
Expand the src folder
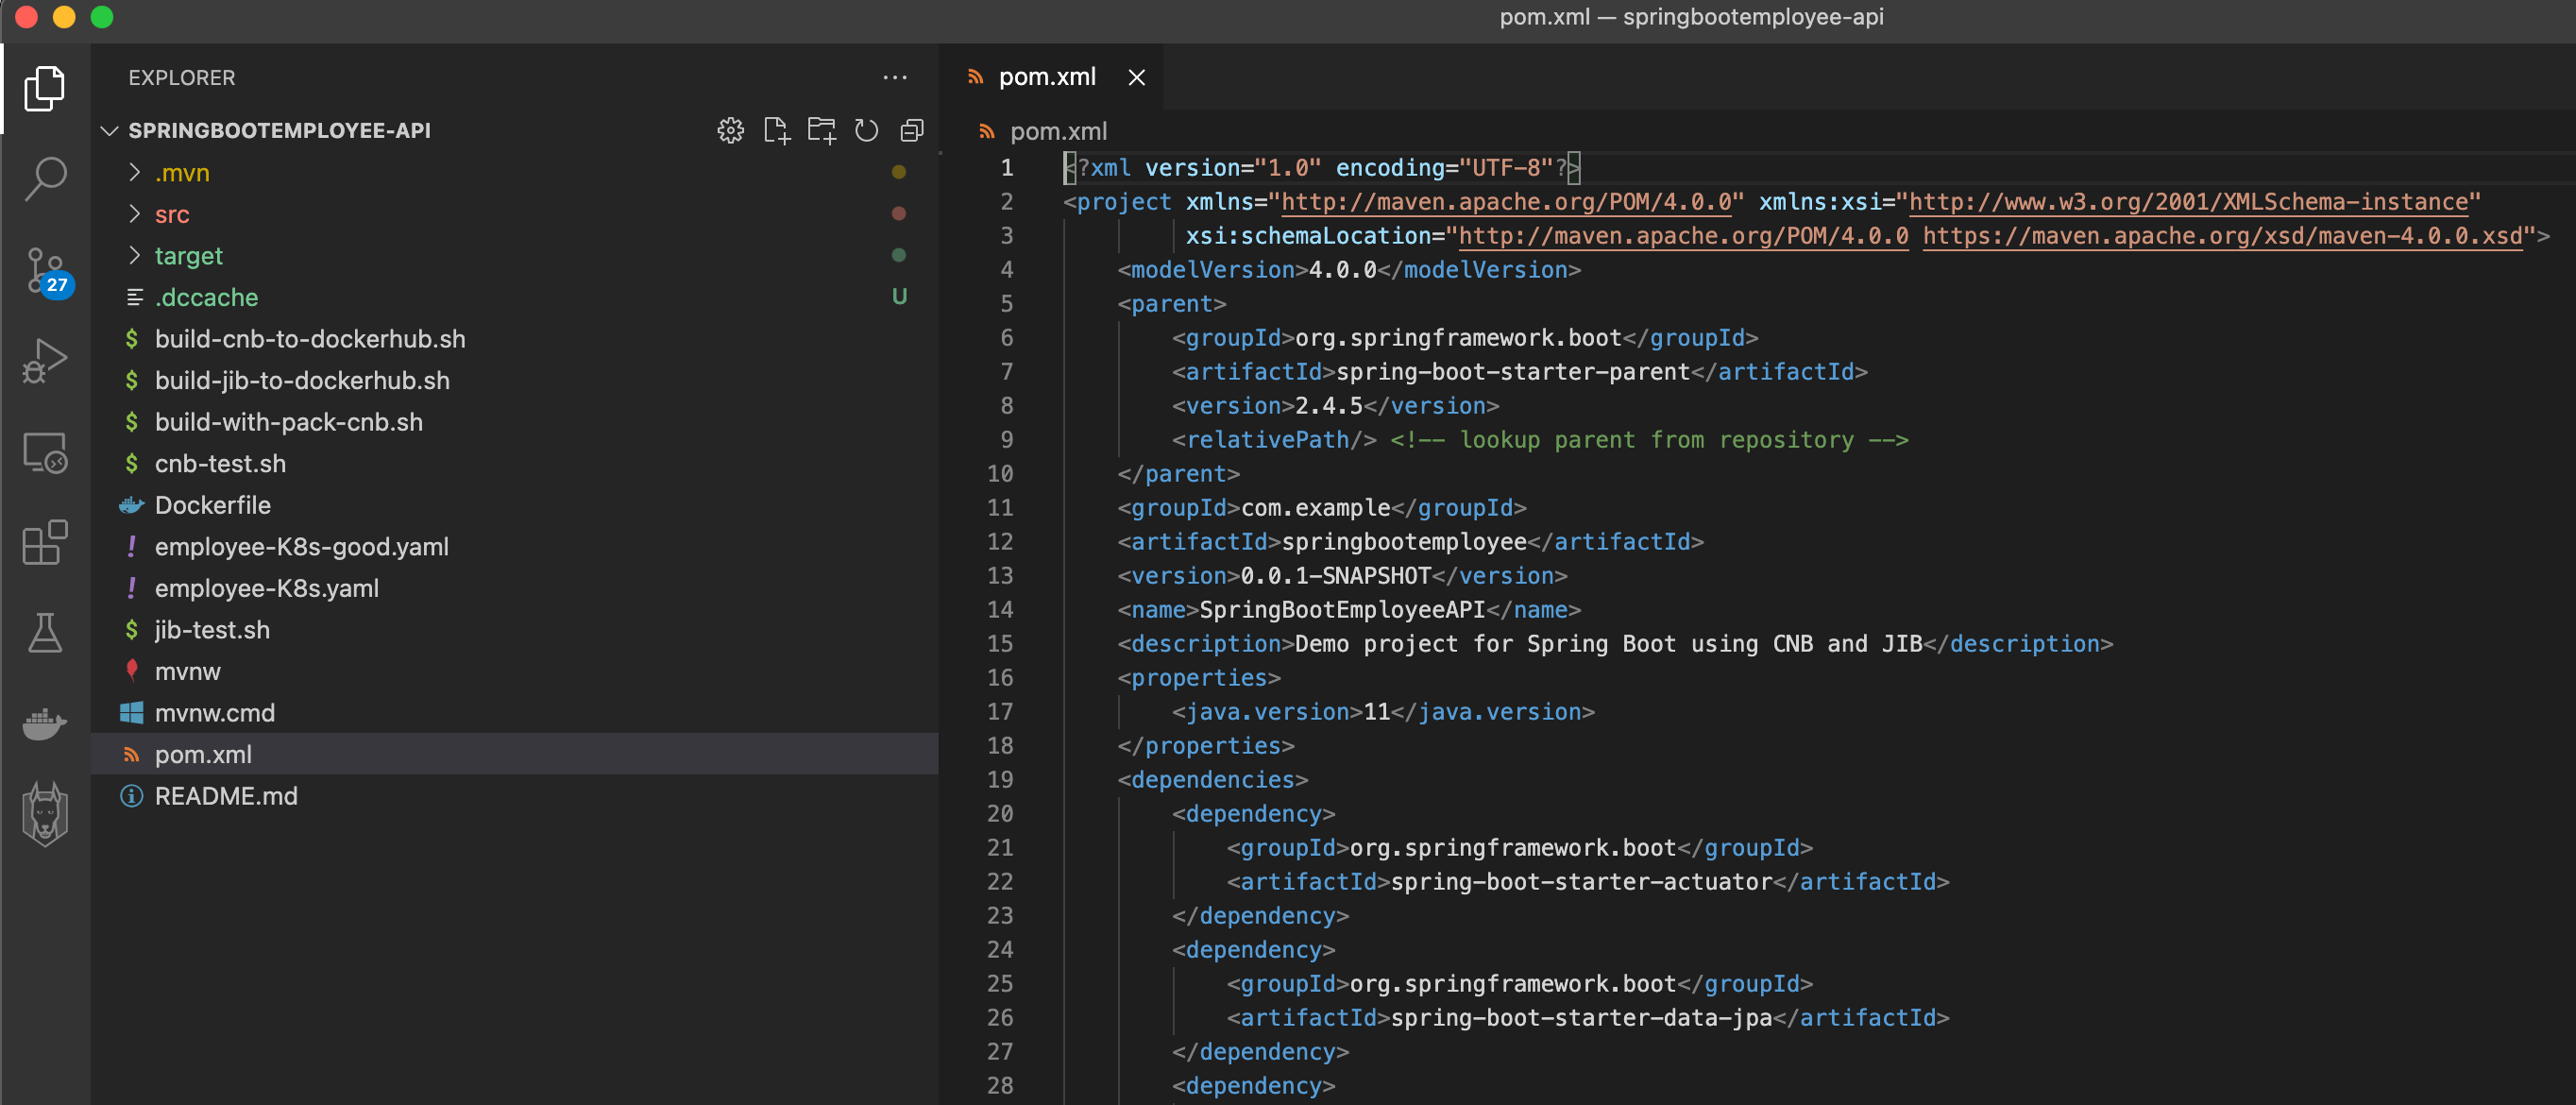514,214
